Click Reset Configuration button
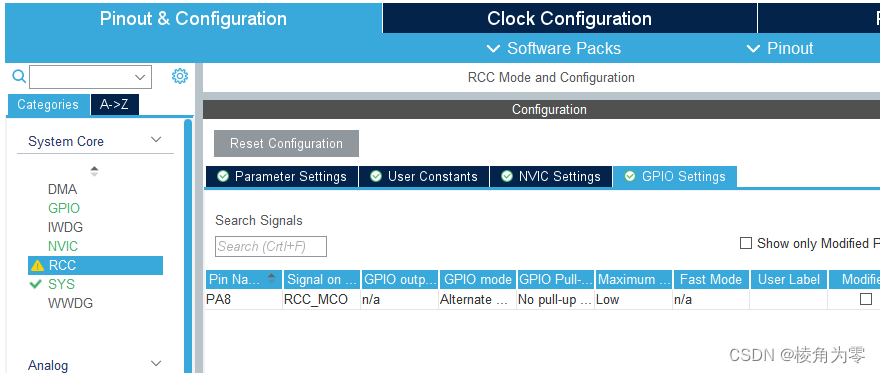 [x=286, y=144]
